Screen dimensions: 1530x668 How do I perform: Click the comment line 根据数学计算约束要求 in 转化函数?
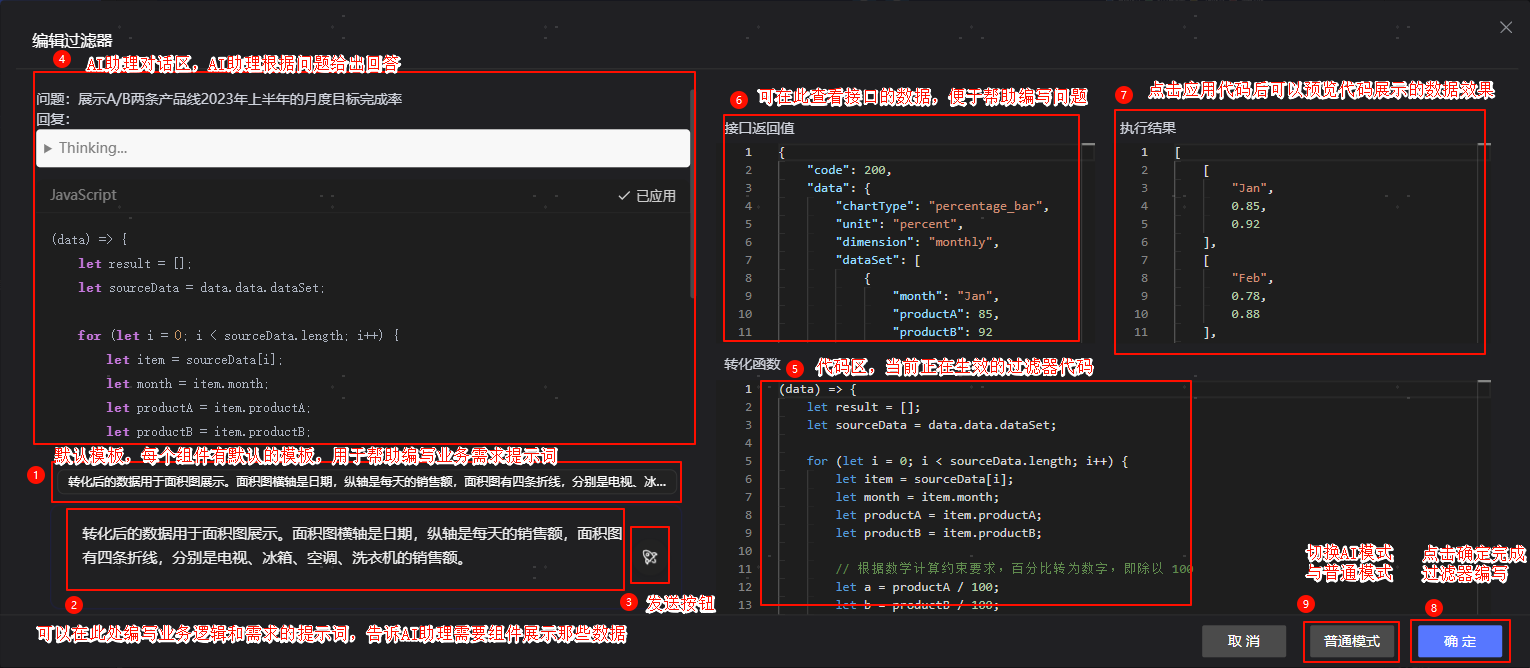1014,569
